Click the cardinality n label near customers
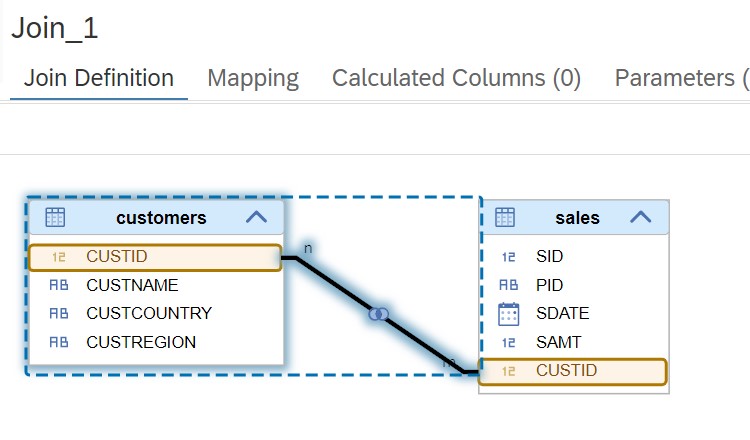 pyautogui.click(x=308, y=248)
